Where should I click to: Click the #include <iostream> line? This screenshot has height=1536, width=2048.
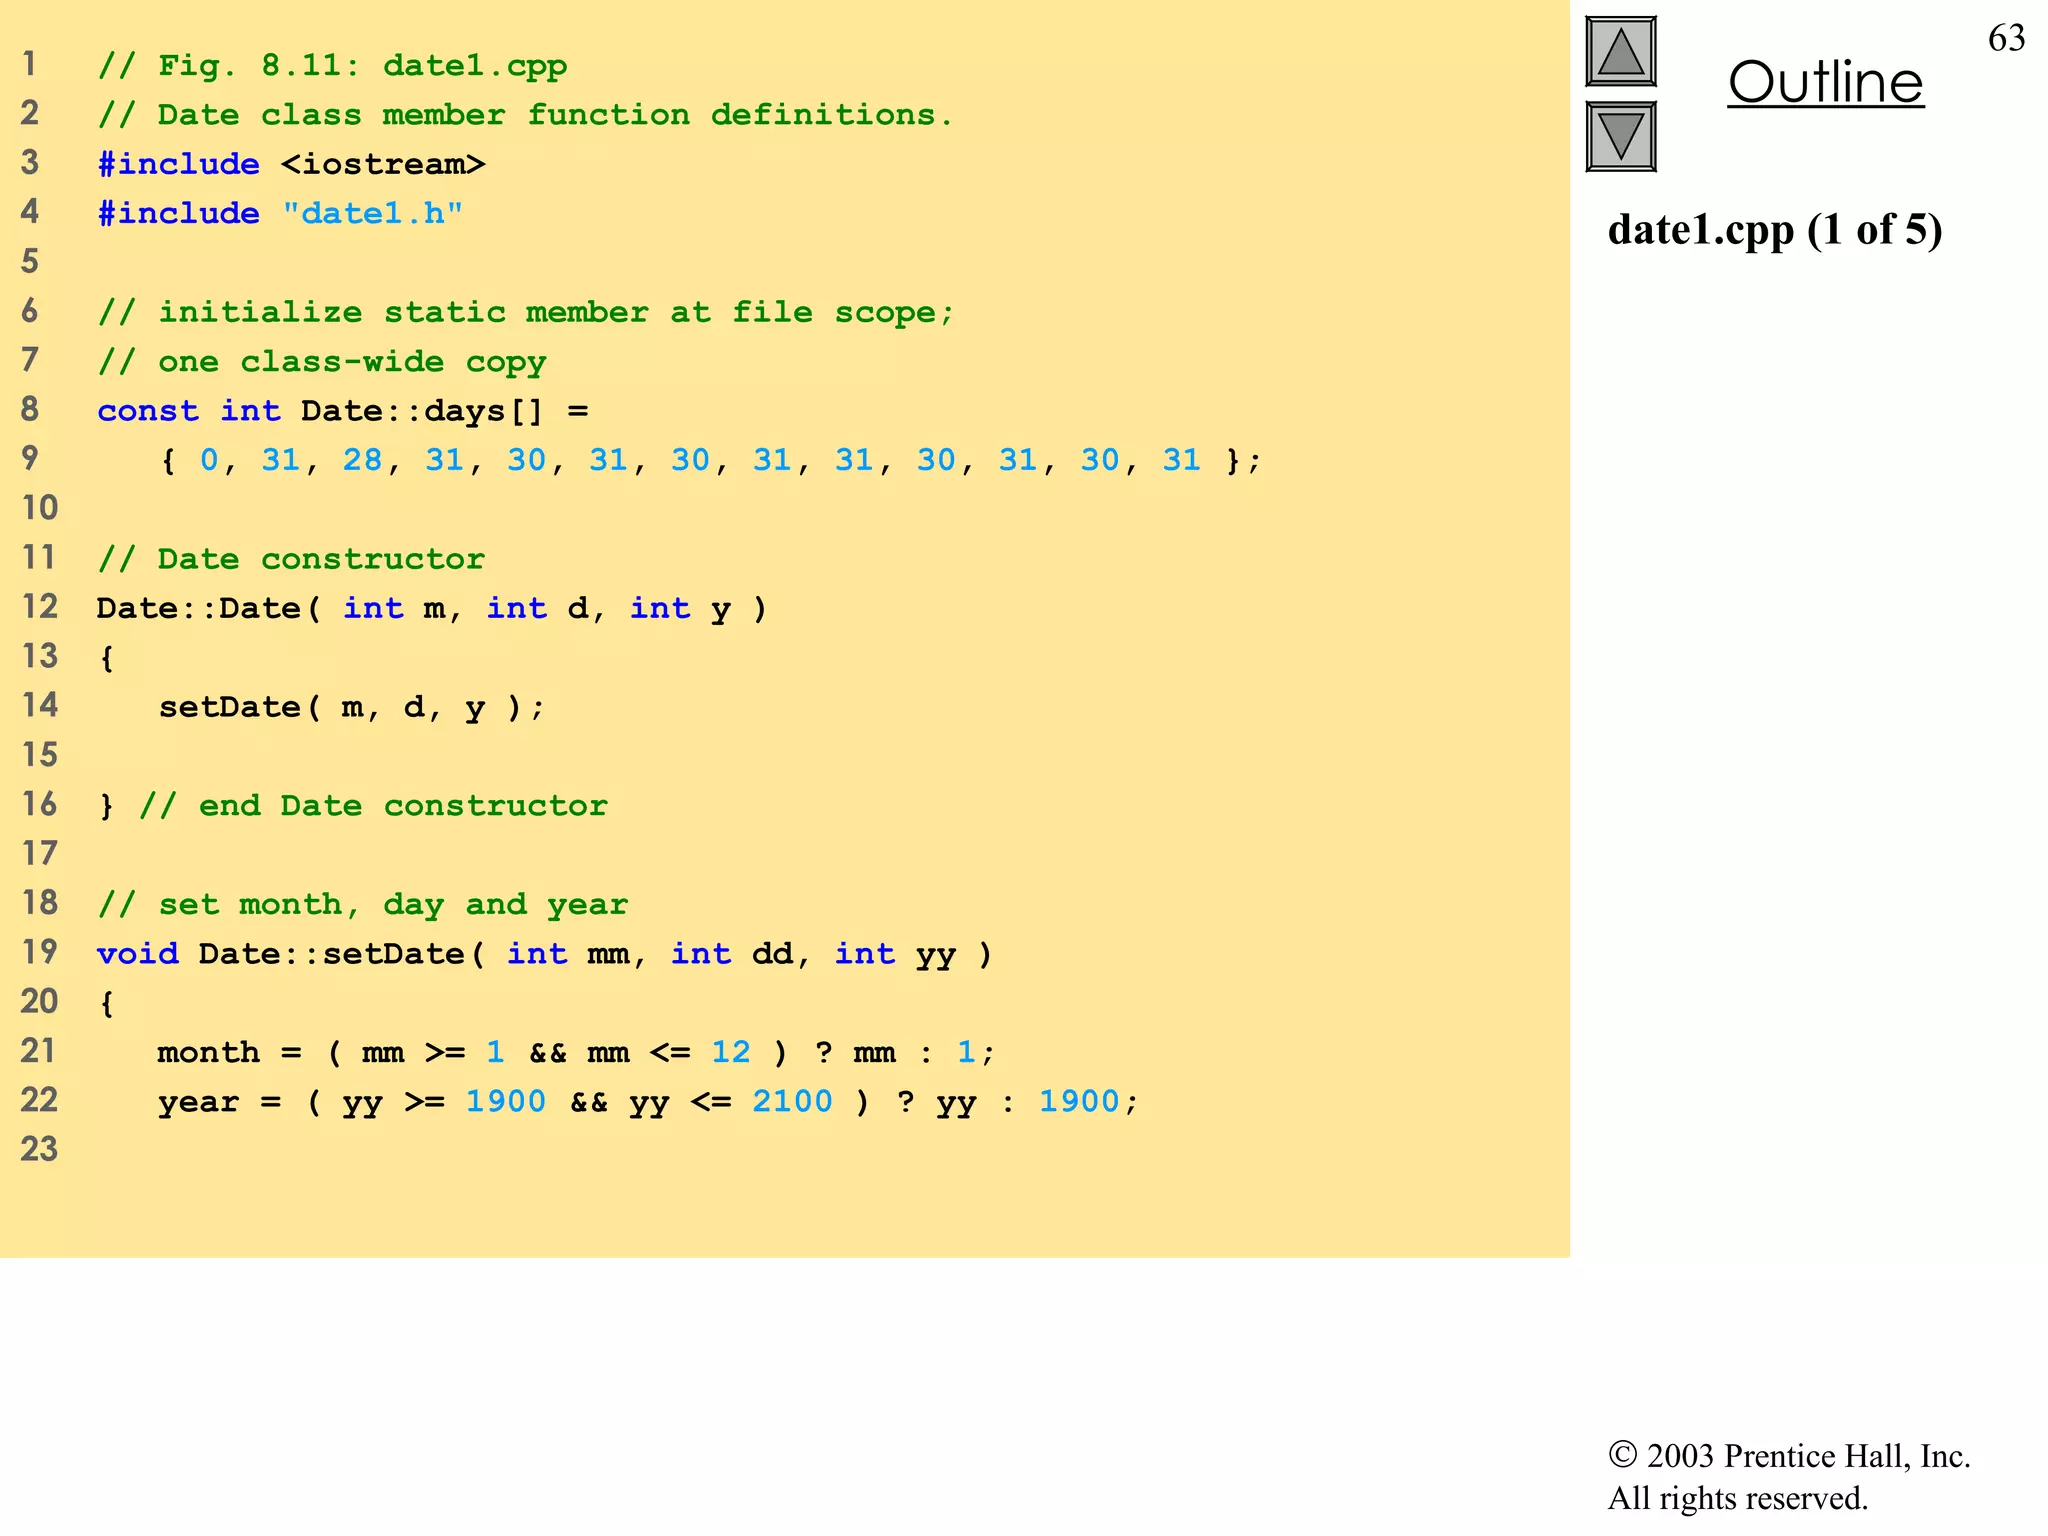(291, 164)
